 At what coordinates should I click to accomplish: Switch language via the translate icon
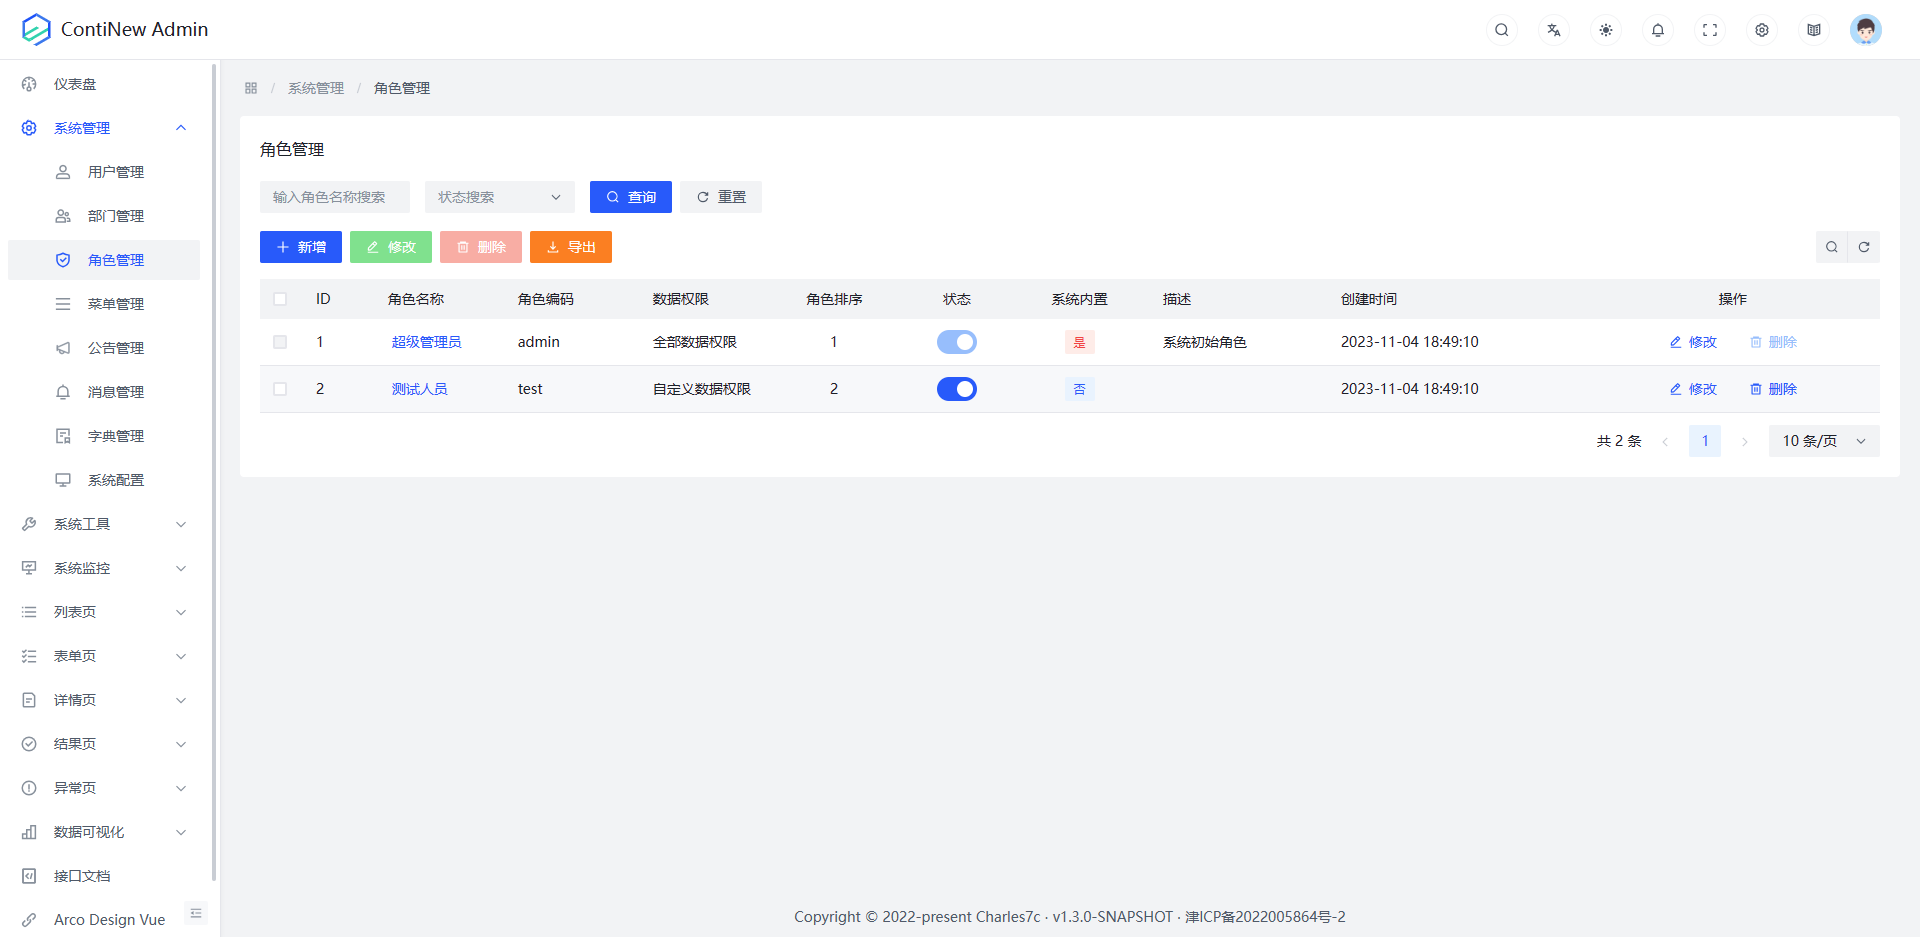1553,30
